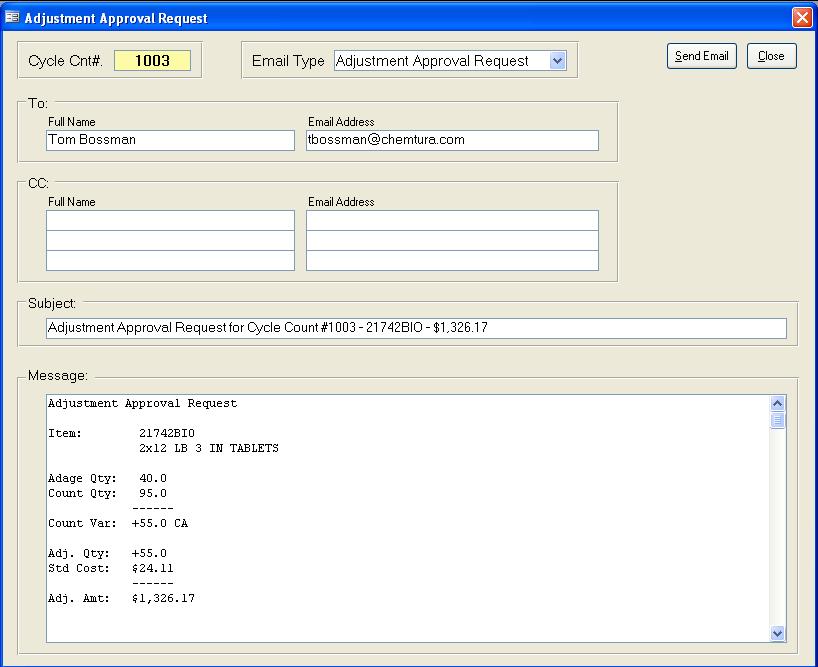Image resolution: width=818 pixels, height=667 pixels.
Task: Select the Cycle Cnt# field showing 1003
Action: pos(152,60)
